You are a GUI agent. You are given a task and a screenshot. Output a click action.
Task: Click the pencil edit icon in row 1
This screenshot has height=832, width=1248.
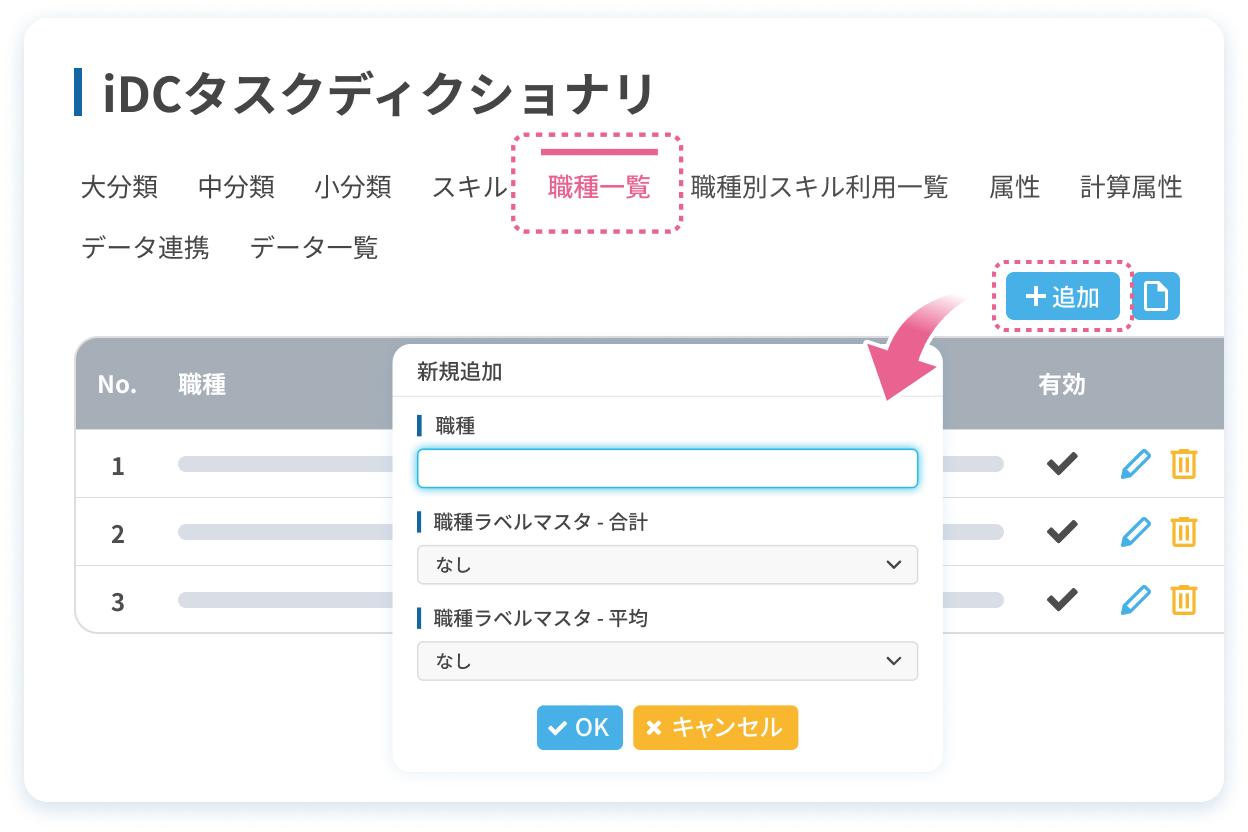(x=1135, y=464)
